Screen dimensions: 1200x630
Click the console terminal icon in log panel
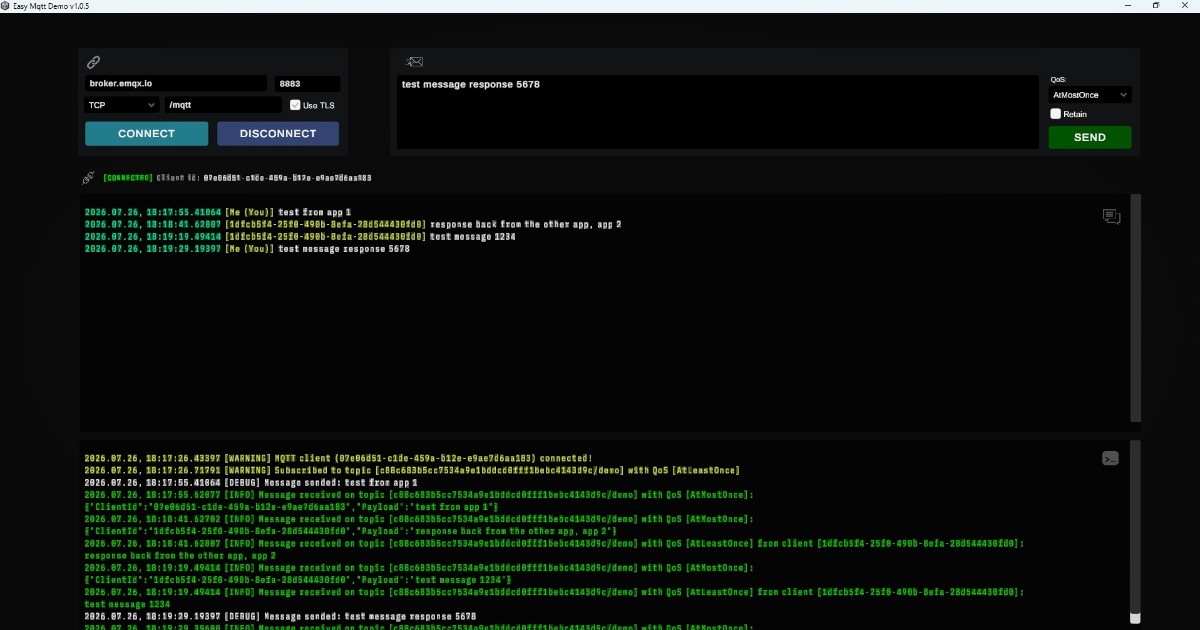coord(1110,458)
